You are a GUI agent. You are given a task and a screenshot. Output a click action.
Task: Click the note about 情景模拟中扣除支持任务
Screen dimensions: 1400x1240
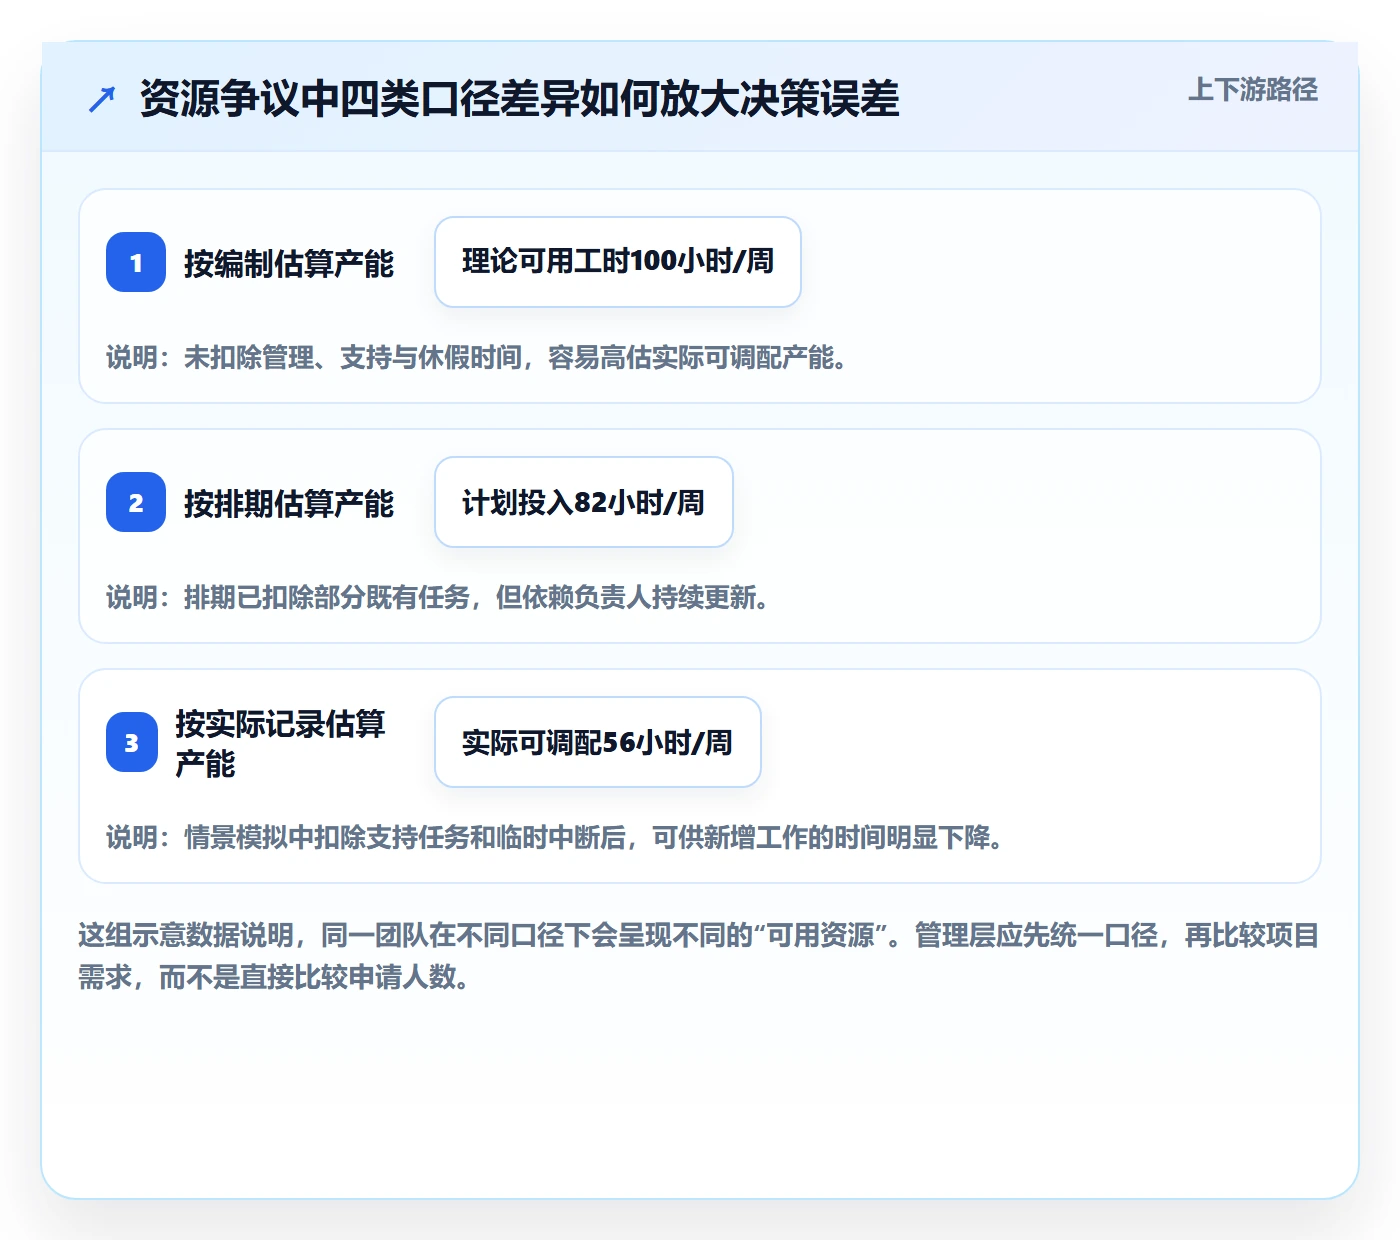coord(555,837)
